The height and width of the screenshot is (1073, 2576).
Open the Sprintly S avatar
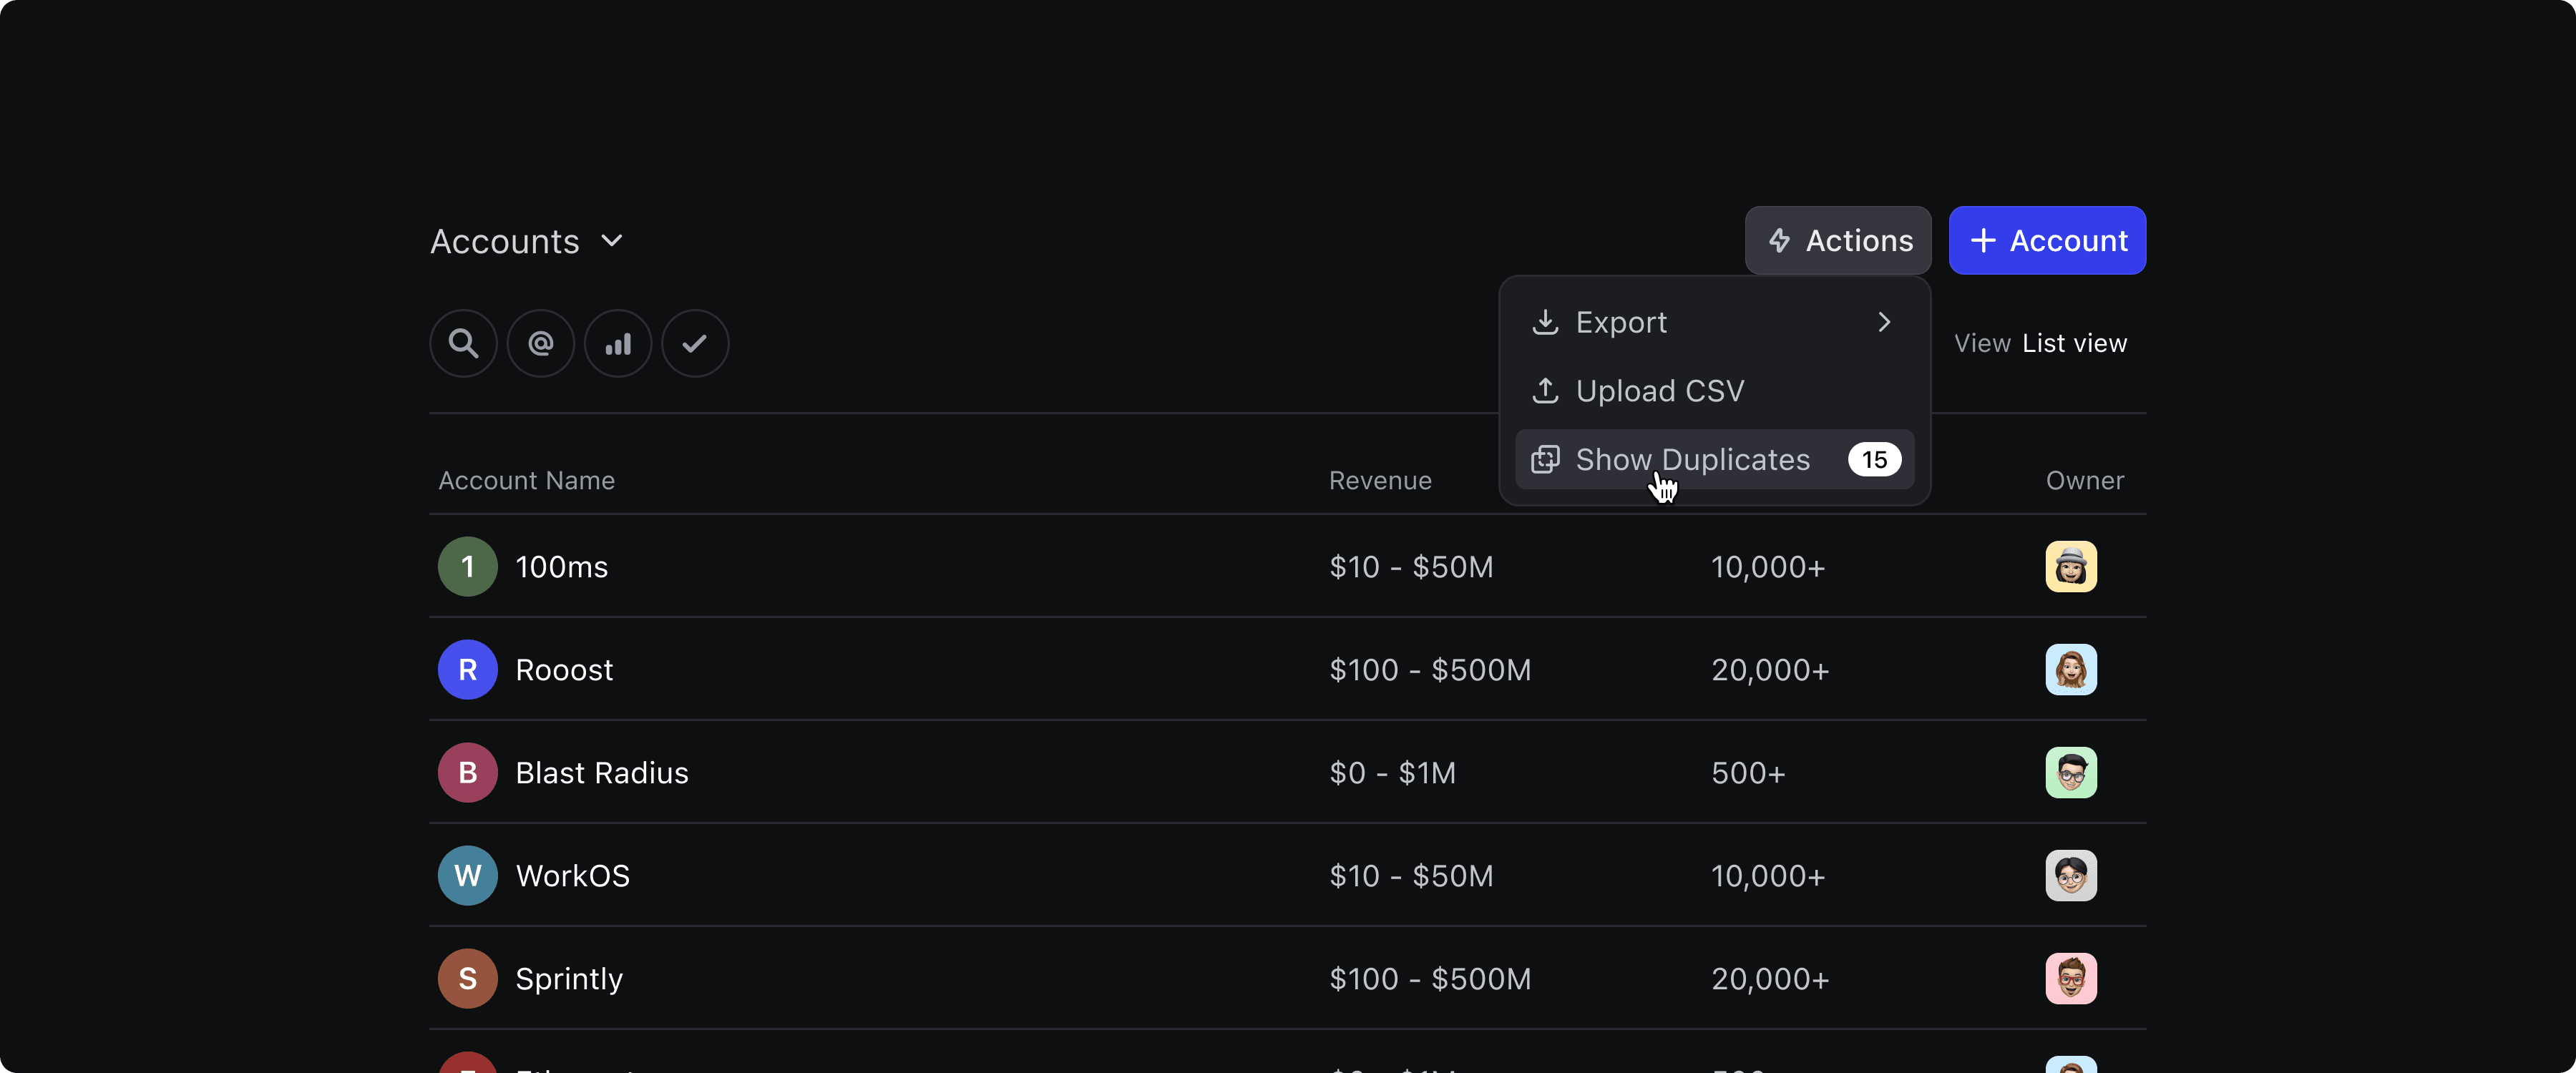click(467, 979)
